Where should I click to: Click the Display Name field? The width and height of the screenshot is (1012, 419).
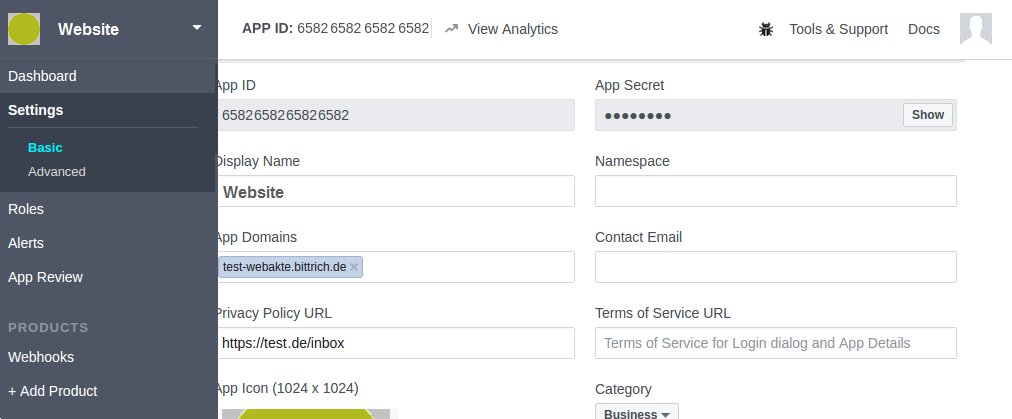click(396, 191)
